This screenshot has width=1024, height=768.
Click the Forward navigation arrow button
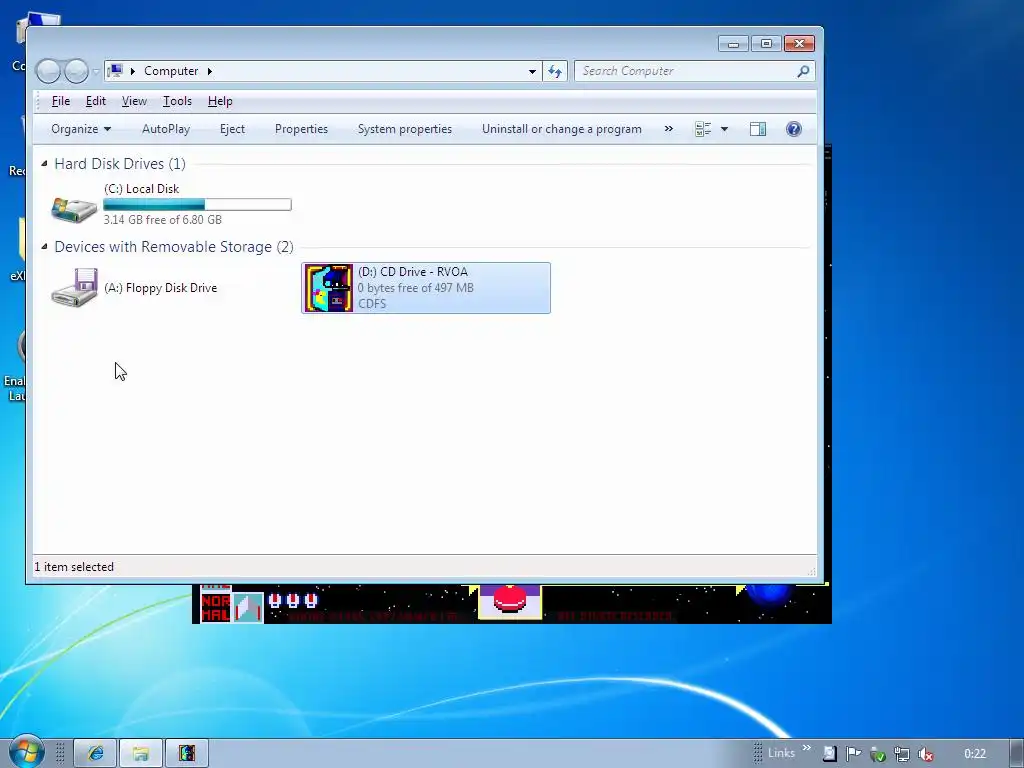76,71
